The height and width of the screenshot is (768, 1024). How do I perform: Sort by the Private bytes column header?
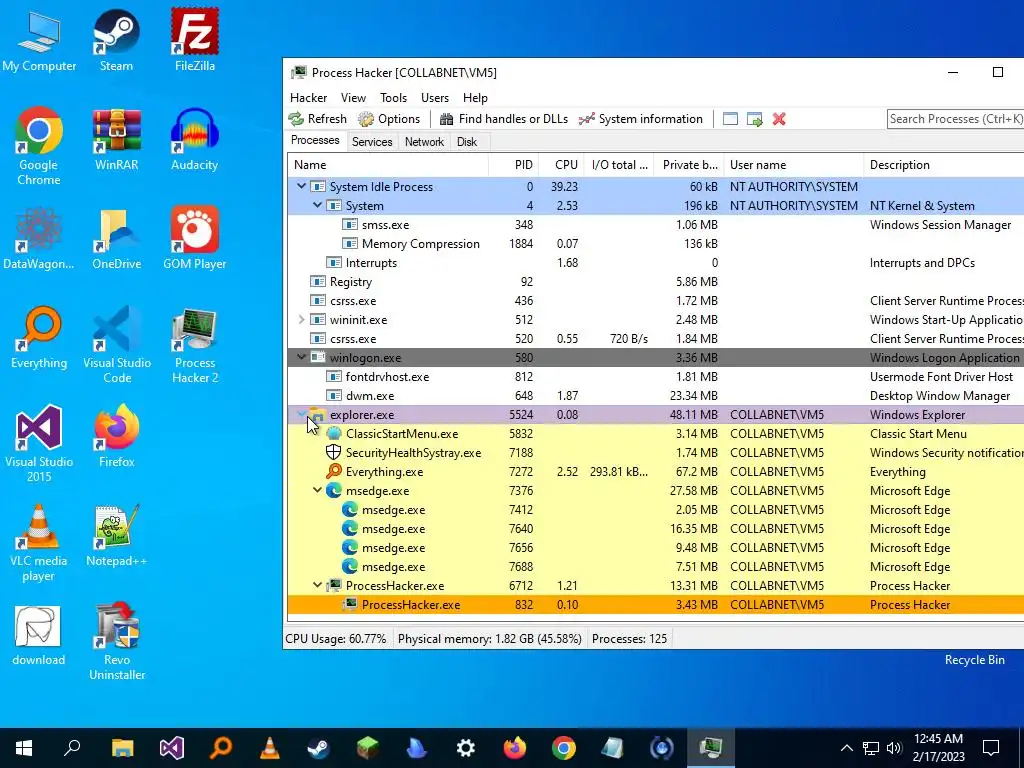click(689, 165)
